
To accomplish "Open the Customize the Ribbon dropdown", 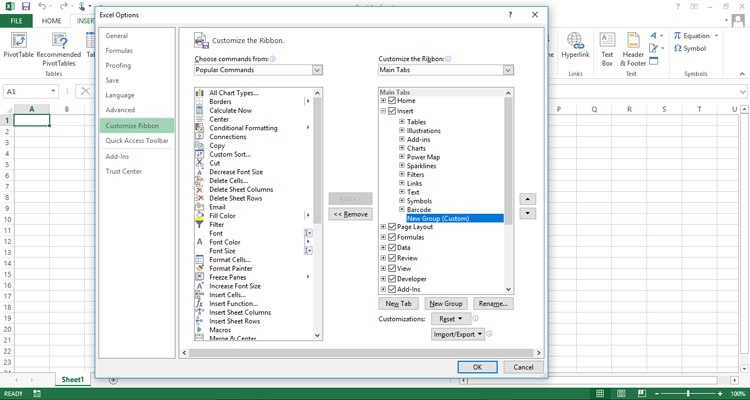I will coord(508,70).
